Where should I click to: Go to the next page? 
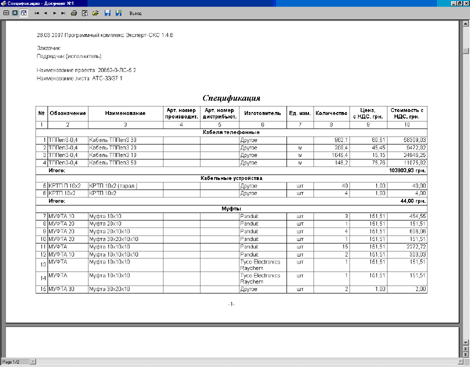pyautogui.click(x=54, y=13)
